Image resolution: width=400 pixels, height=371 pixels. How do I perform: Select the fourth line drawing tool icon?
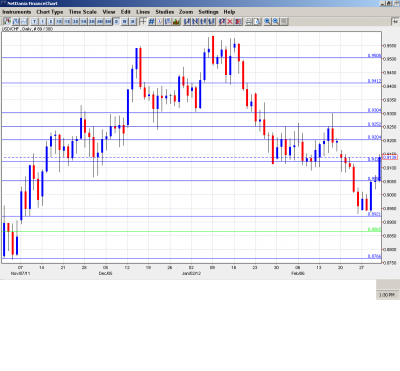pyautogui.click(x=211, y=22)
